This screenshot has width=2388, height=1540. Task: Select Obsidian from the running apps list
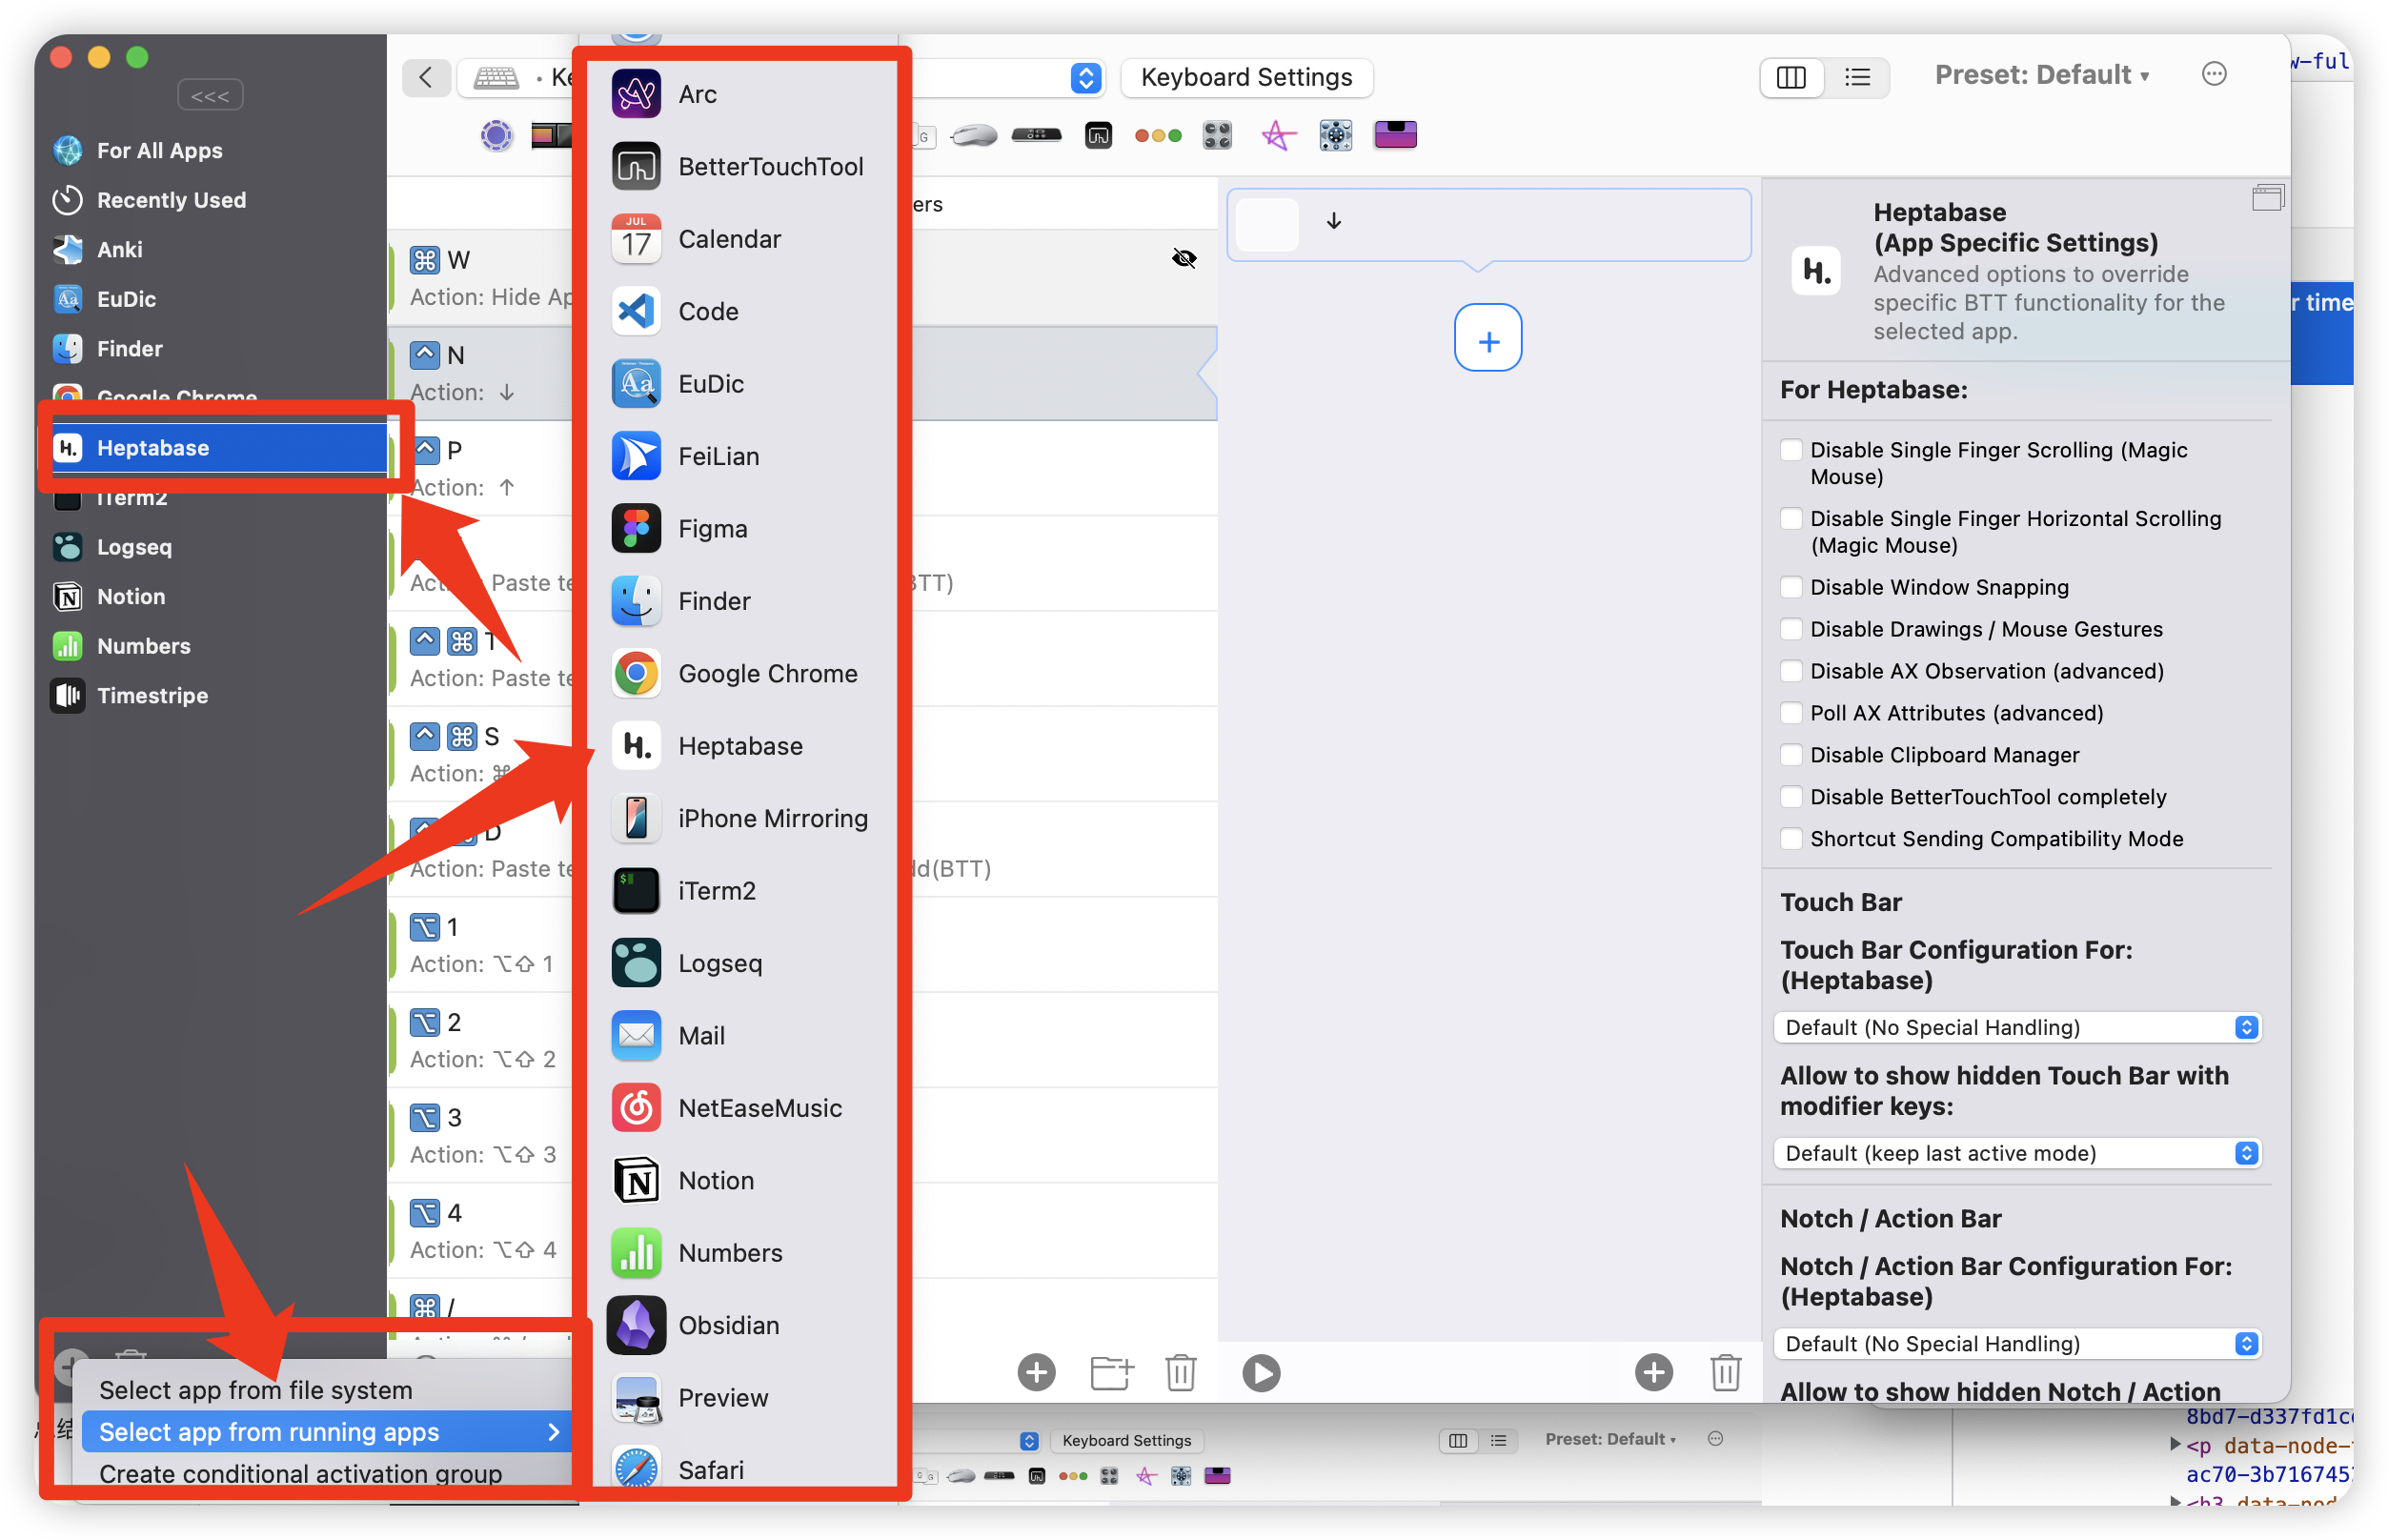(728, 1325)
